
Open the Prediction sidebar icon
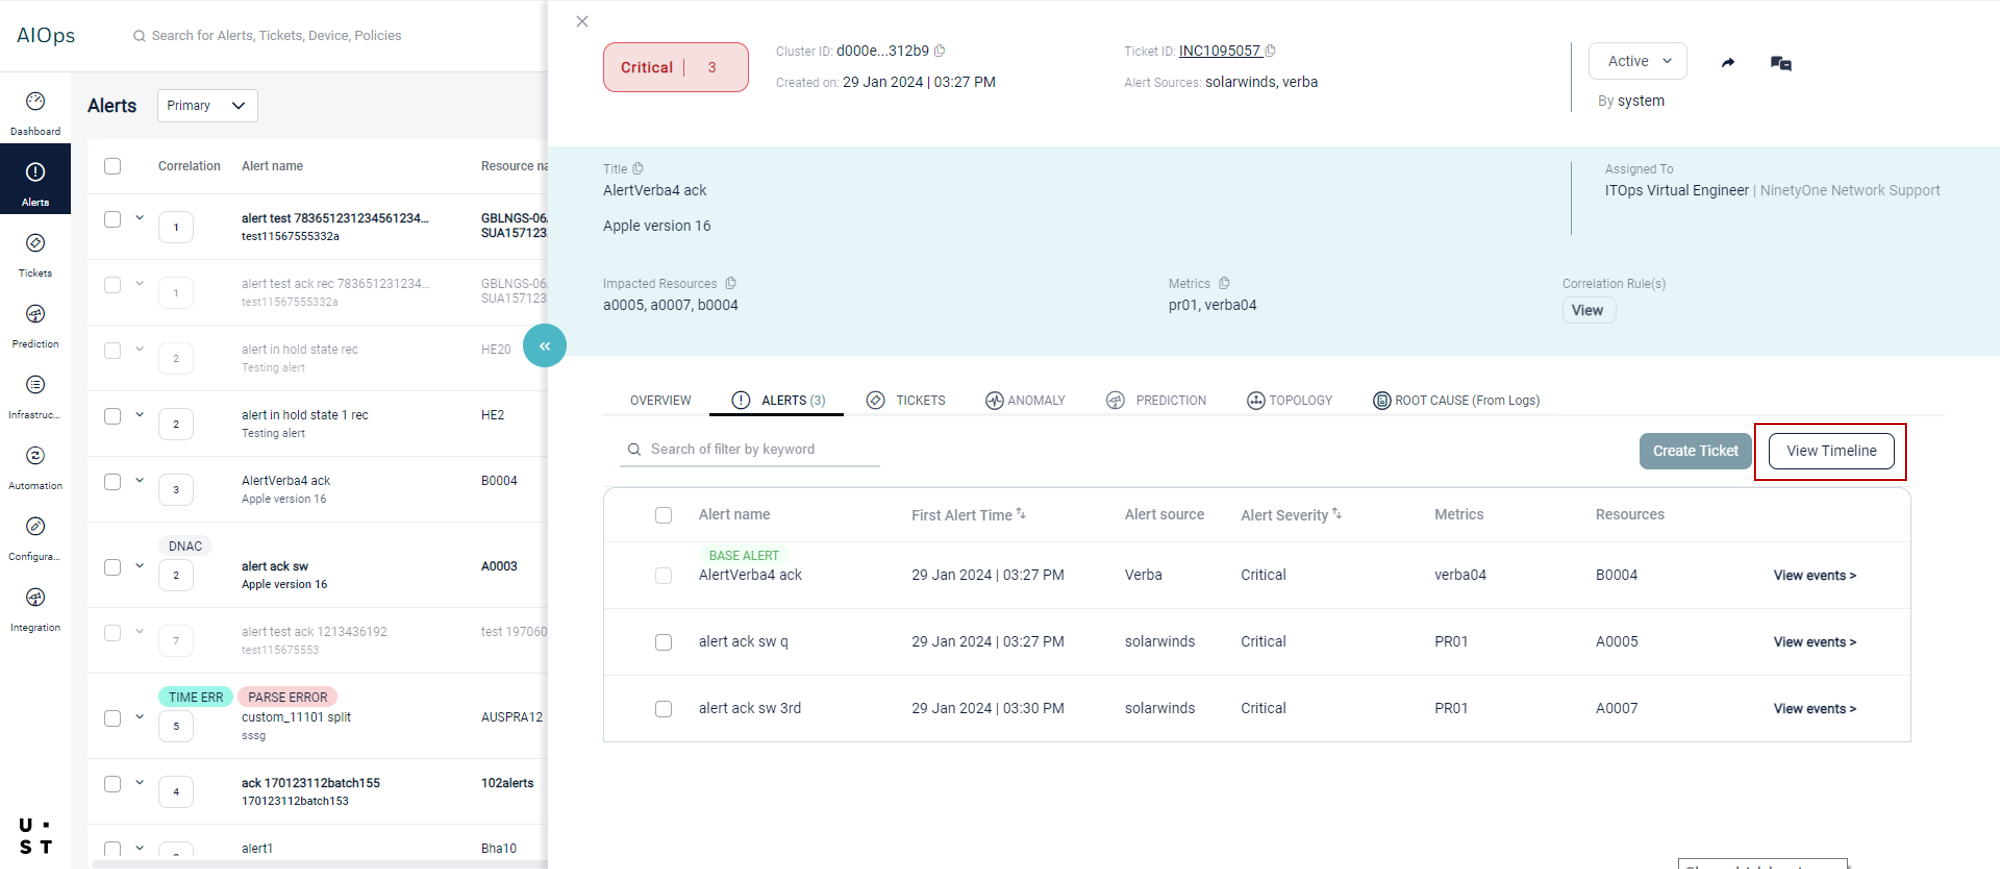click(x=35, y=315)
